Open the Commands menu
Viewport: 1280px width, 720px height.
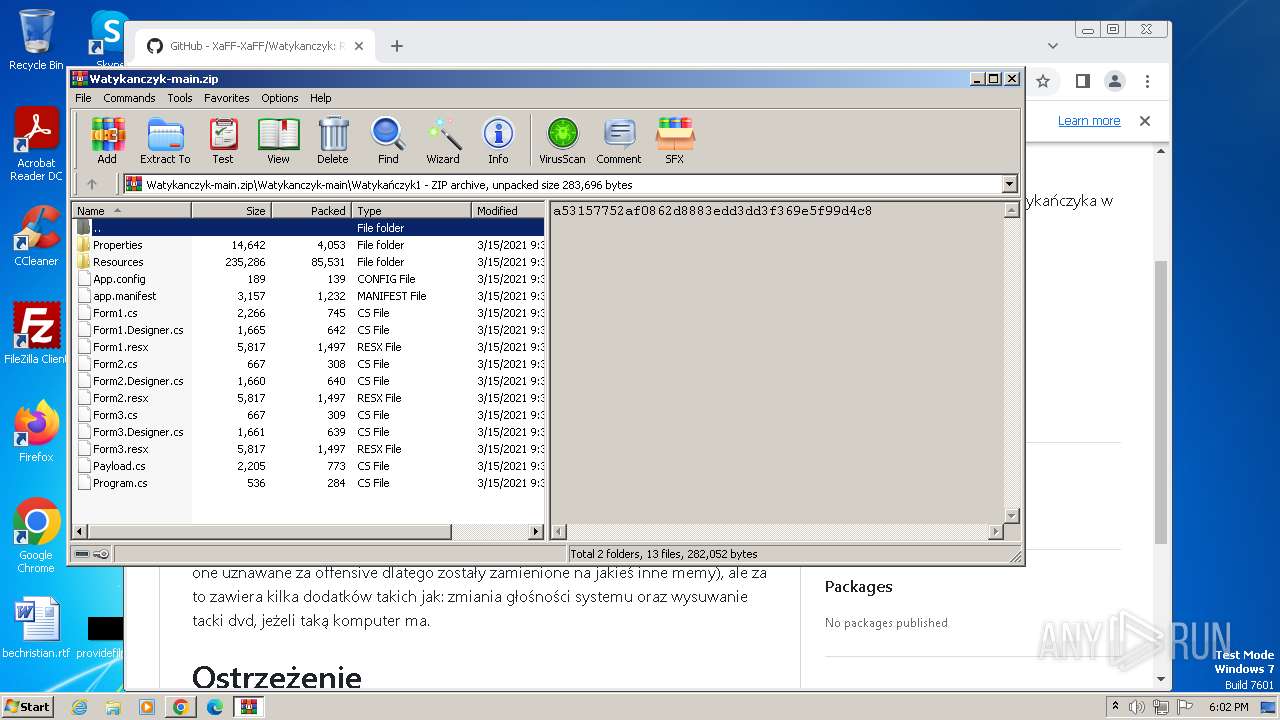(129, 98)
